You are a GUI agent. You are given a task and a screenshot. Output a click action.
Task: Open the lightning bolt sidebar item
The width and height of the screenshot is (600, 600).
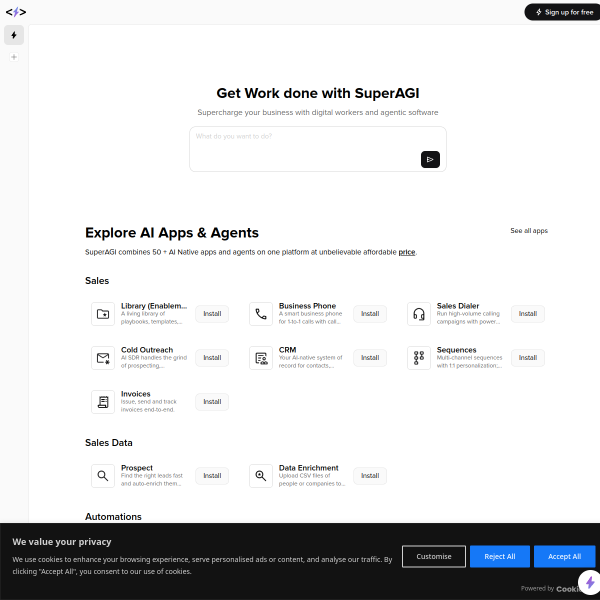click(x=14, y=35)
